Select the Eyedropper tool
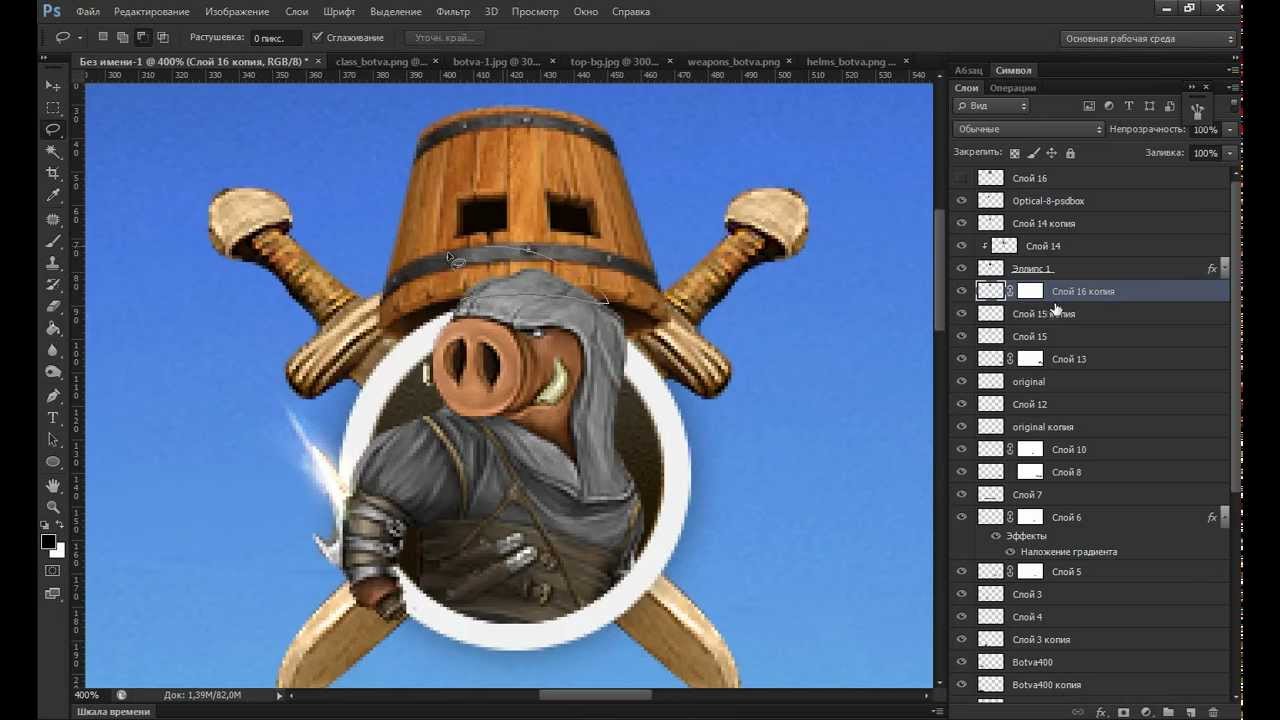This screenshot has height=720, width=1280. point(53,196)
